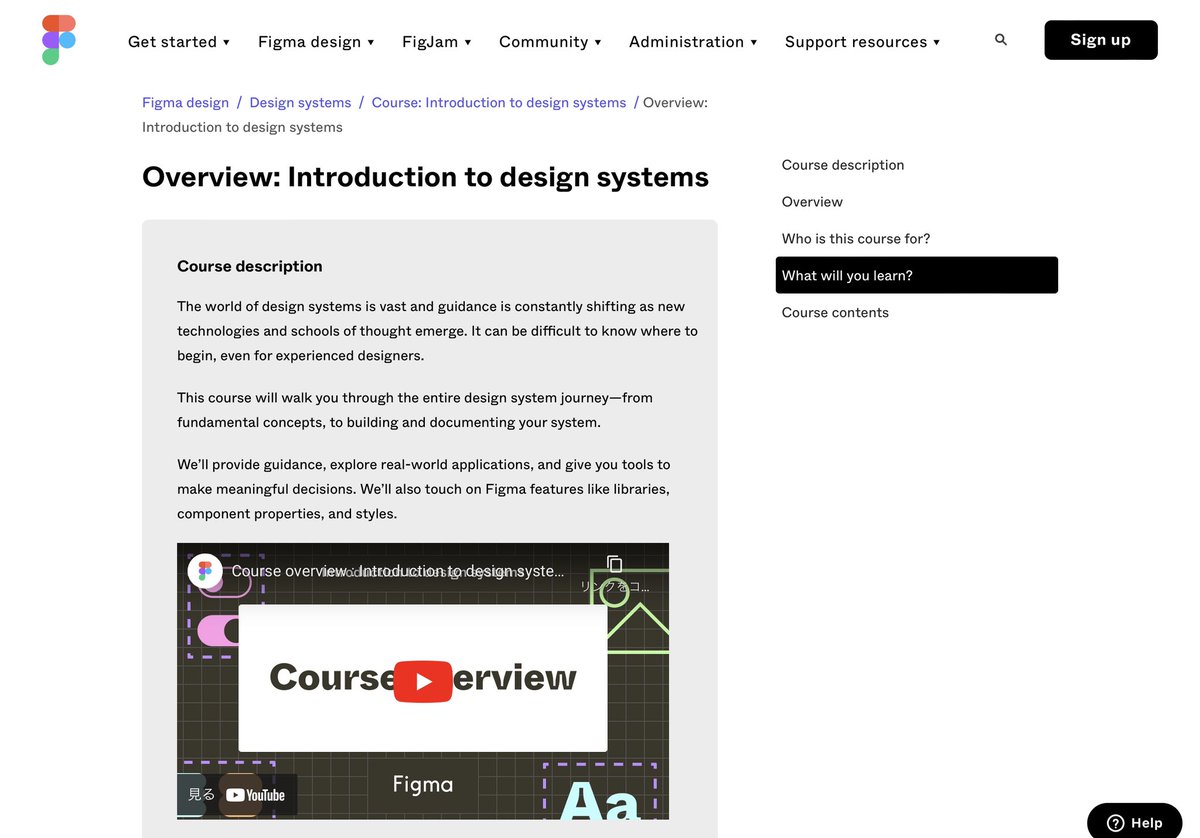The height and width of the screenshot is (838, 1200).
Task: Select Who is this course for?
Action: 856,239
